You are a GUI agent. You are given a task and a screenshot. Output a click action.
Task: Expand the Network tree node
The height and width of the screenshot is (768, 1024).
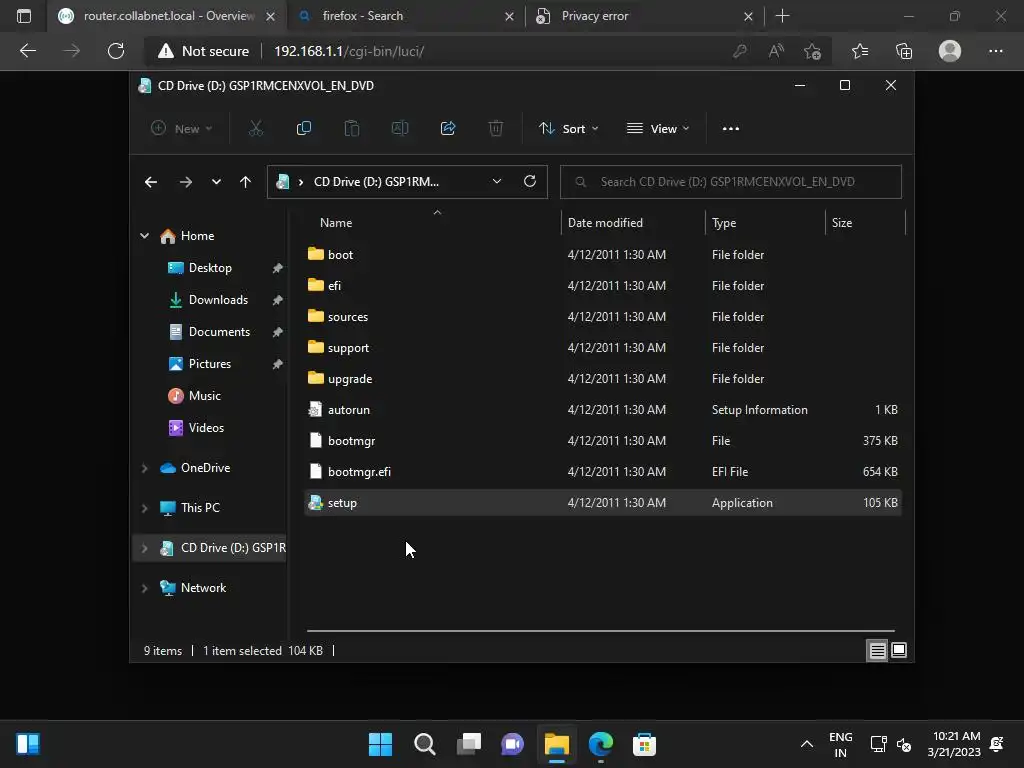(x=144, y=588)
